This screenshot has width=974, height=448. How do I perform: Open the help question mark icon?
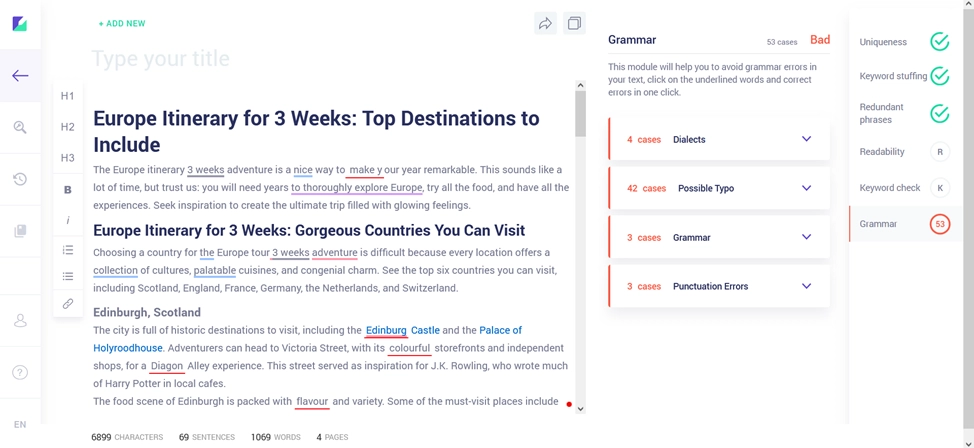click(x=20, y=372)
